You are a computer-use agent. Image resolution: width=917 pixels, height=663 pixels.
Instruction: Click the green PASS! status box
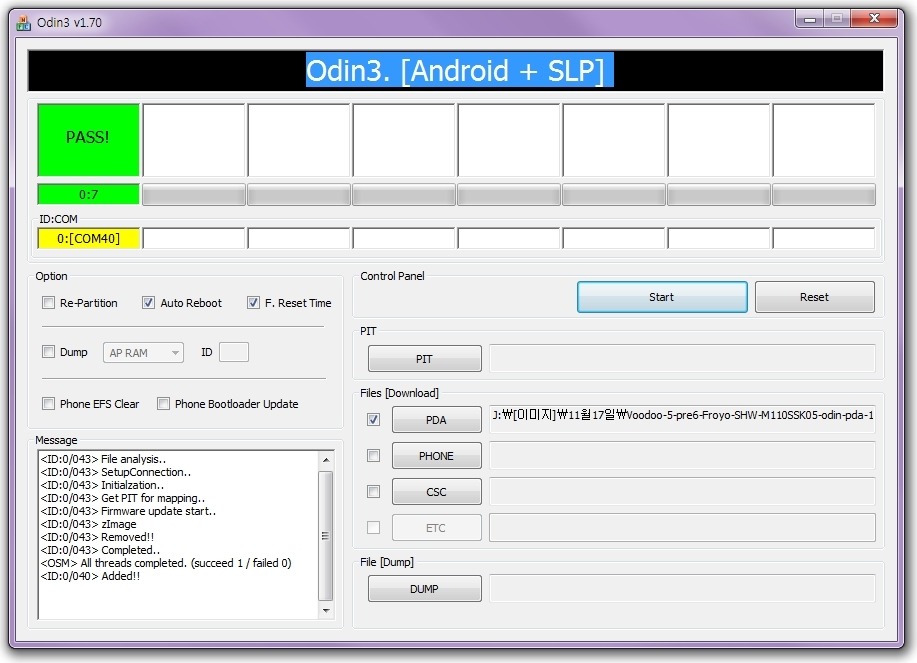coord(88,140)
